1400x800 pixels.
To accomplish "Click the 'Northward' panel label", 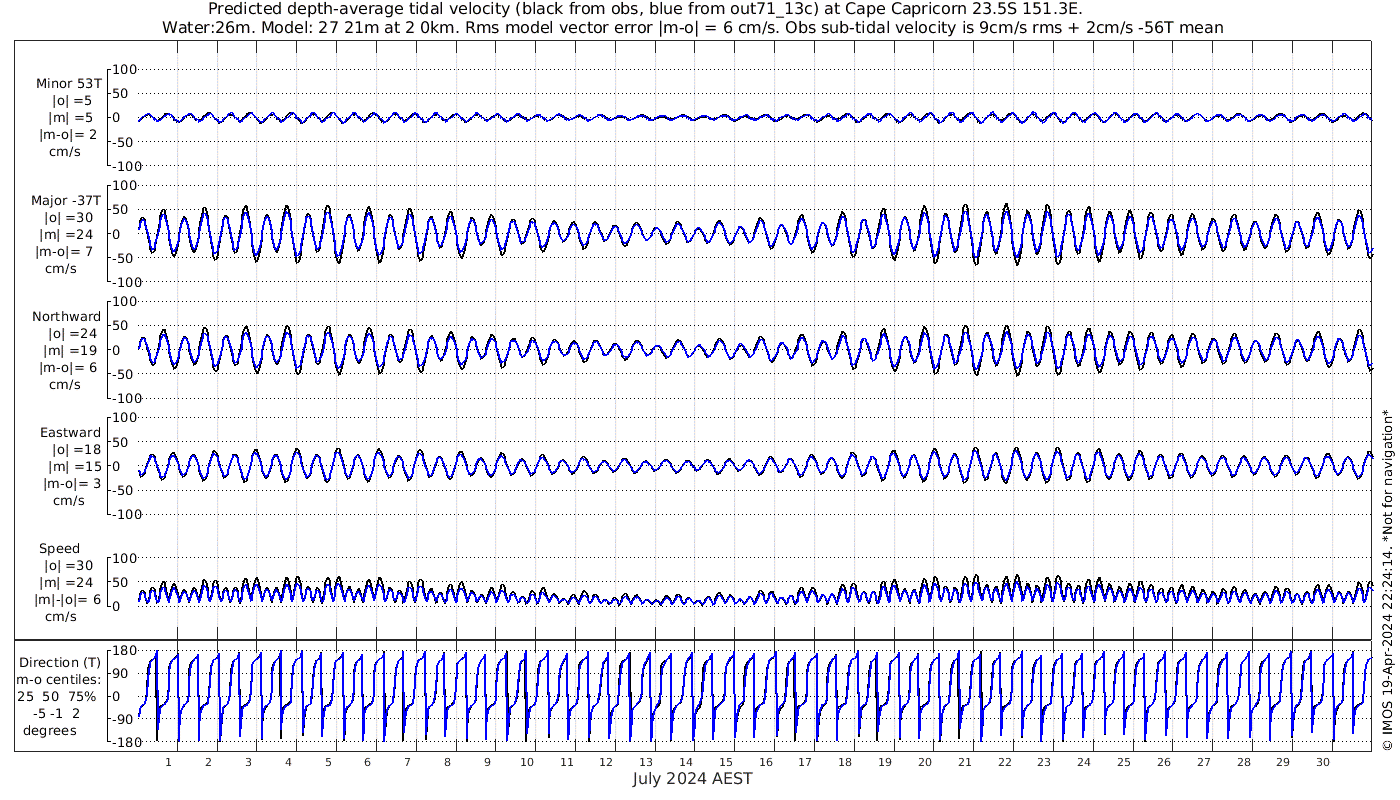I will coord(67,317).
